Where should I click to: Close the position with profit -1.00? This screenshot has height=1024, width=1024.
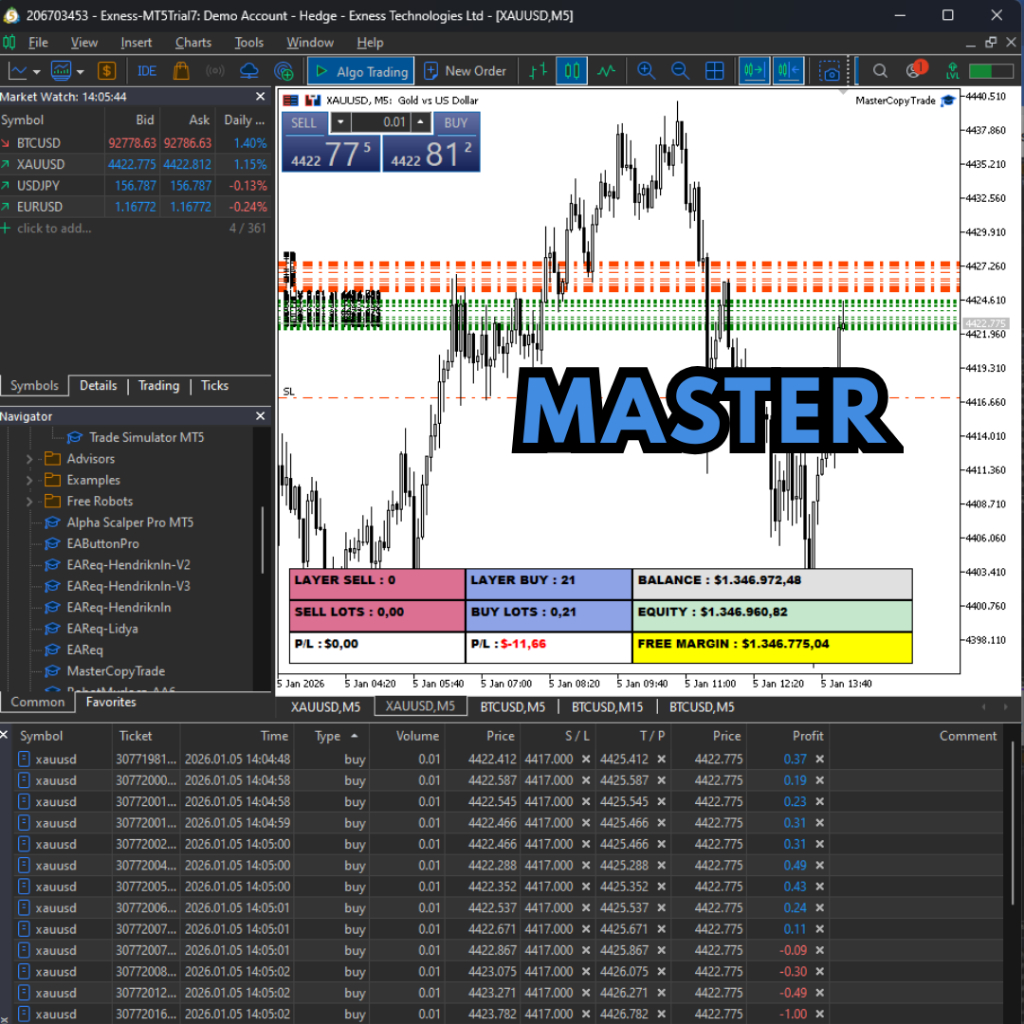tap(820, 1014)
